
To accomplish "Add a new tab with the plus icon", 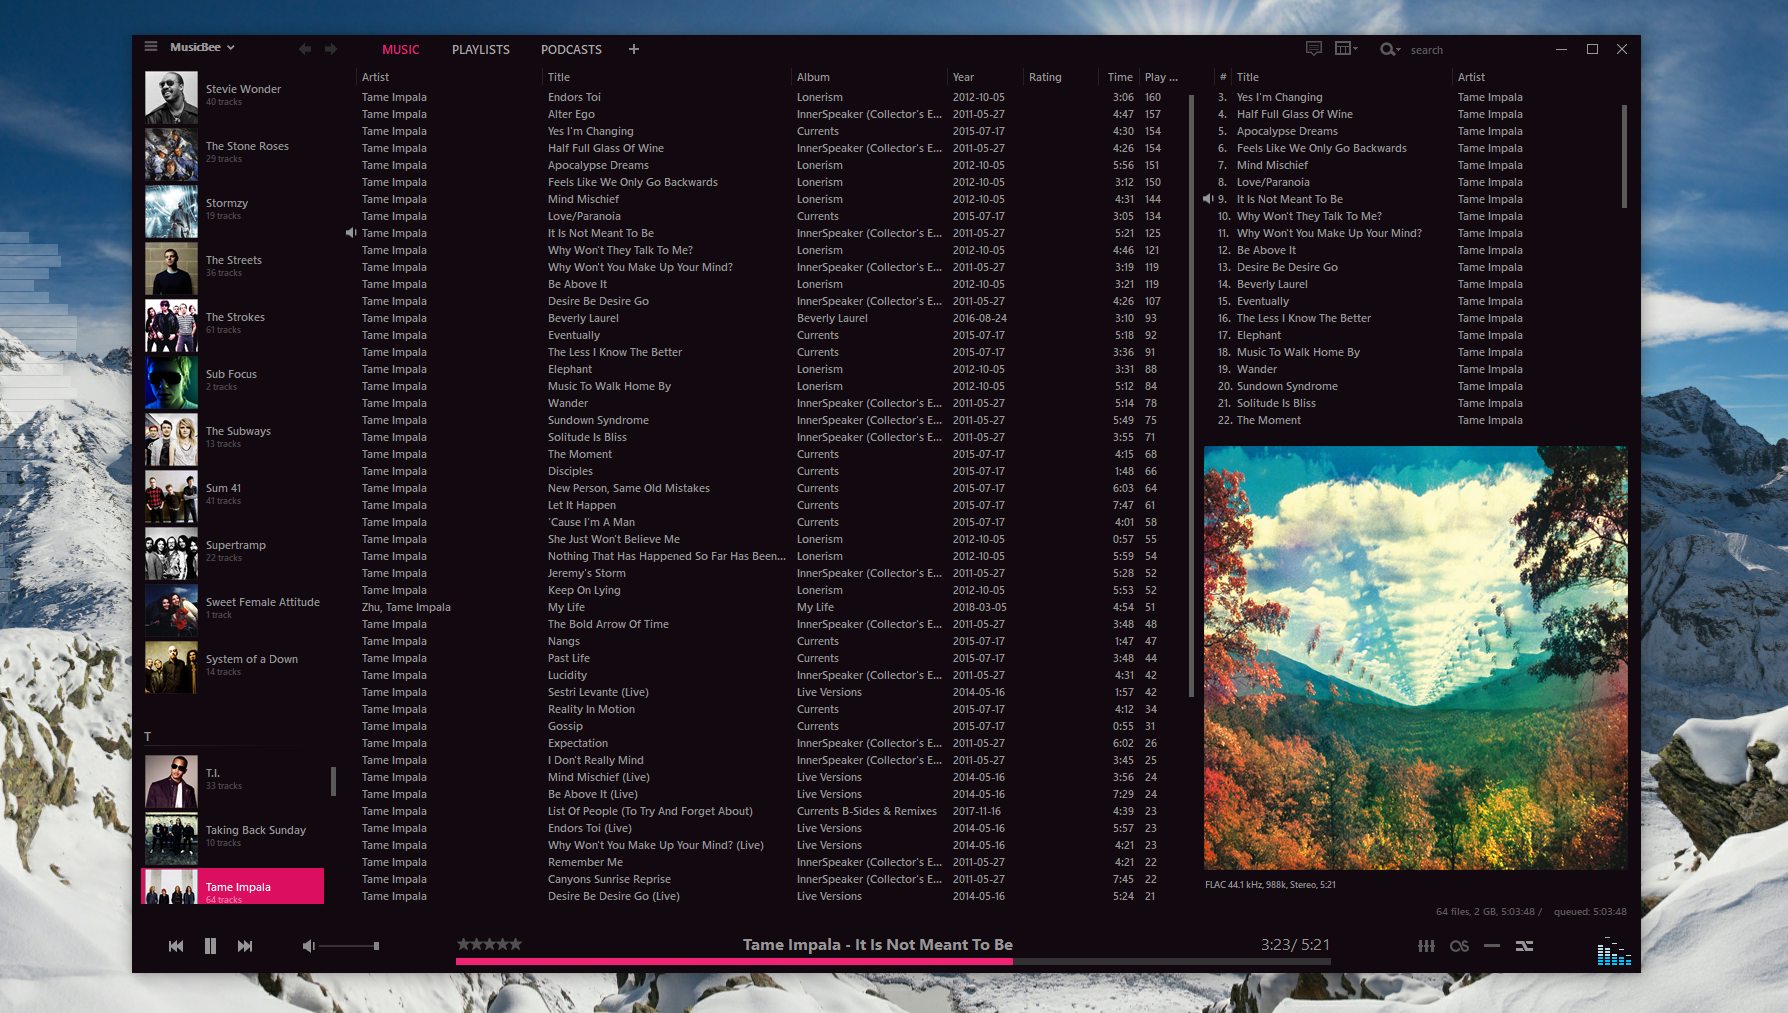I will pyautogui.click(x=634, y=49).
